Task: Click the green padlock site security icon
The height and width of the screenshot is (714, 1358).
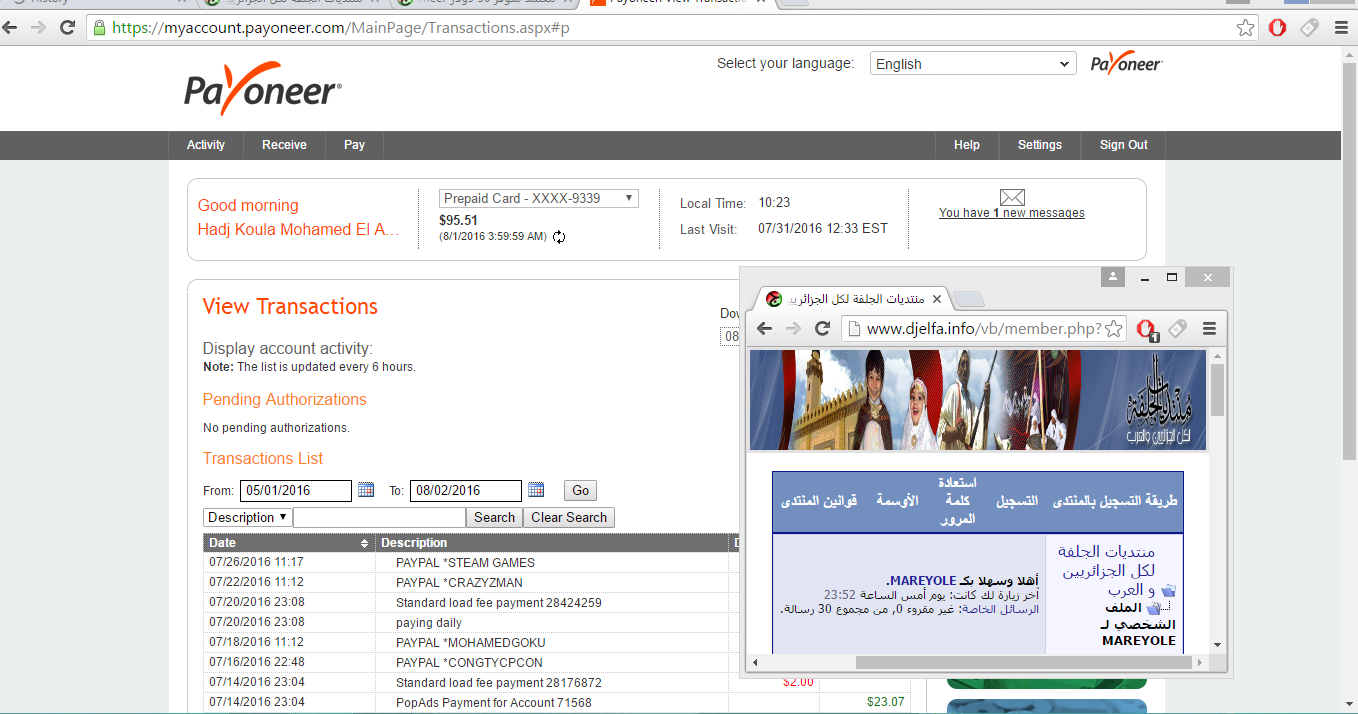Action: pos(99,28)
